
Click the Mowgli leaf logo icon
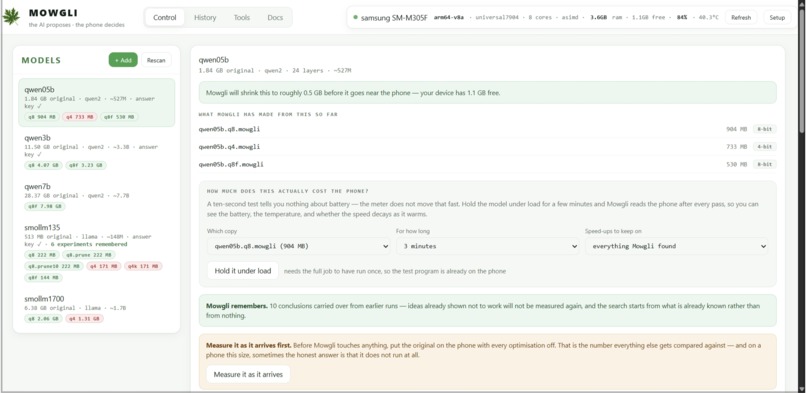(x=11, y=17)
